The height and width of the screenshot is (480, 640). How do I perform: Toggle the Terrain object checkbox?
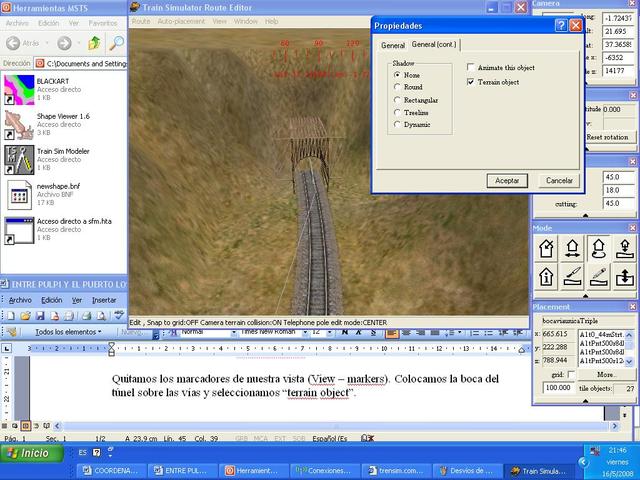[x=471, y=82]
